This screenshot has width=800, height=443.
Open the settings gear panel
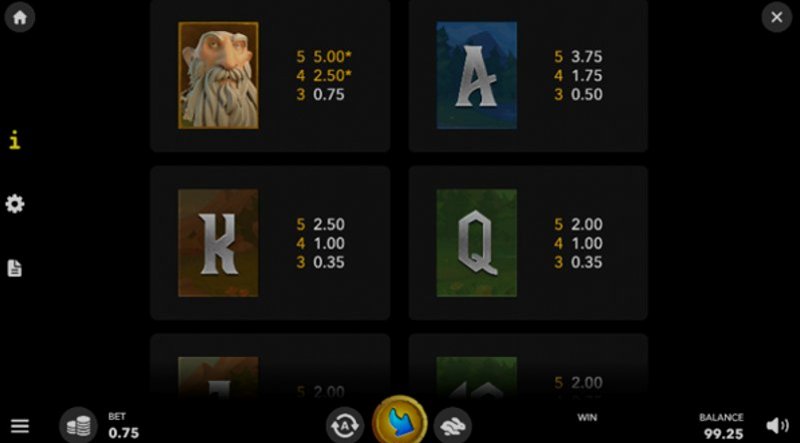click(15, 204)
